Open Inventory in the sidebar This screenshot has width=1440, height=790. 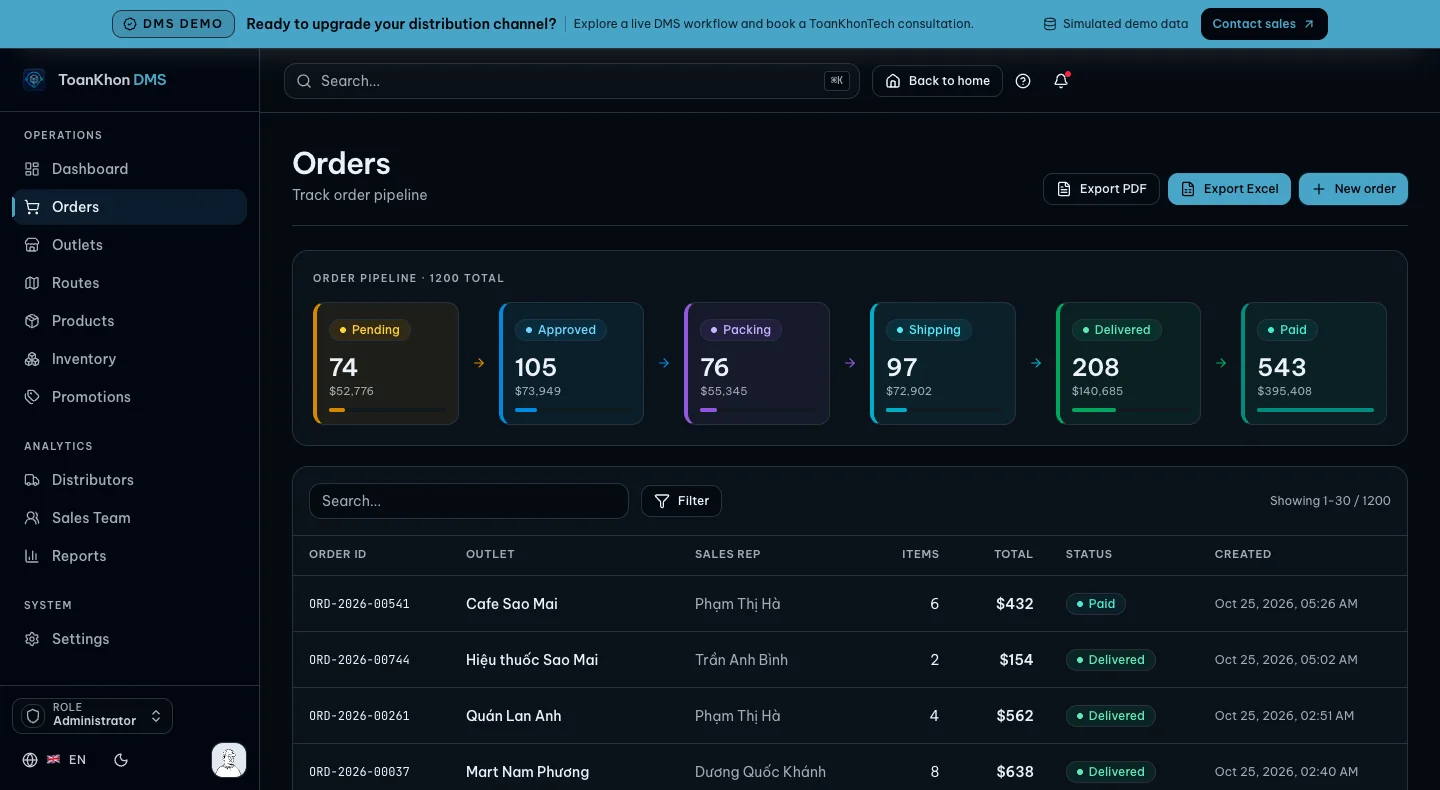129,359
